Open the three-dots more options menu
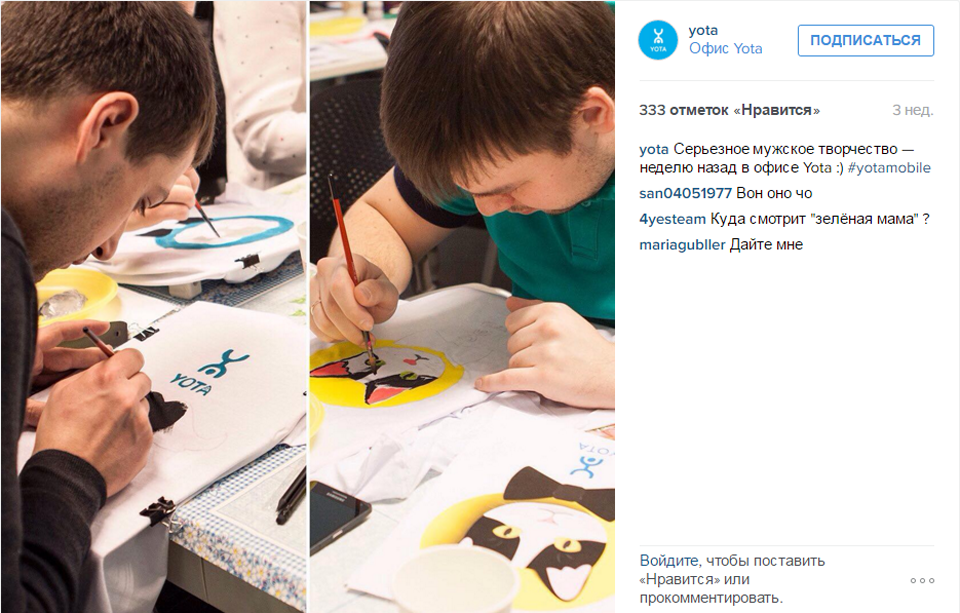 922,580
